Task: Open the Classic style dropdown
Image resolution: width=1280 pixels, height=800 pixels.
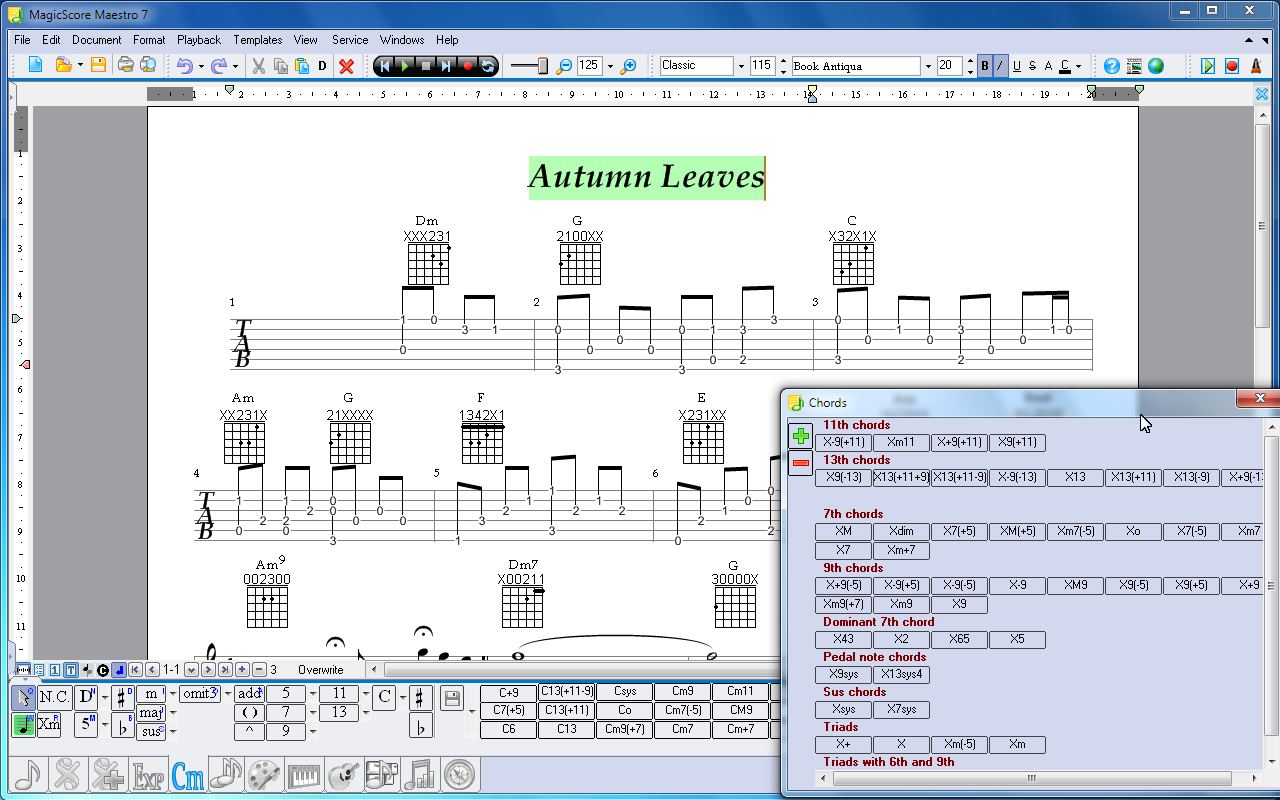Action: [741, 67]
